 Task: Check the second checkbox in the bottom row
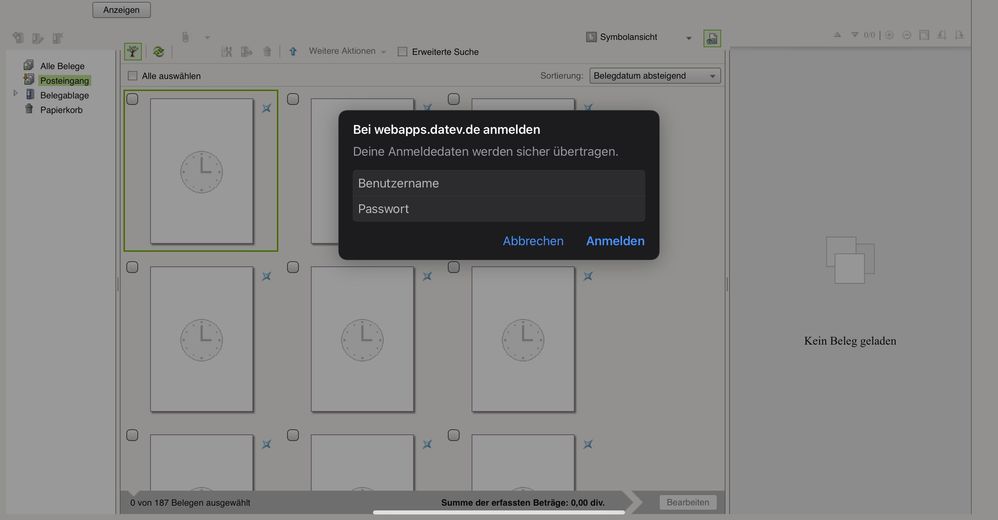[293, 435]
